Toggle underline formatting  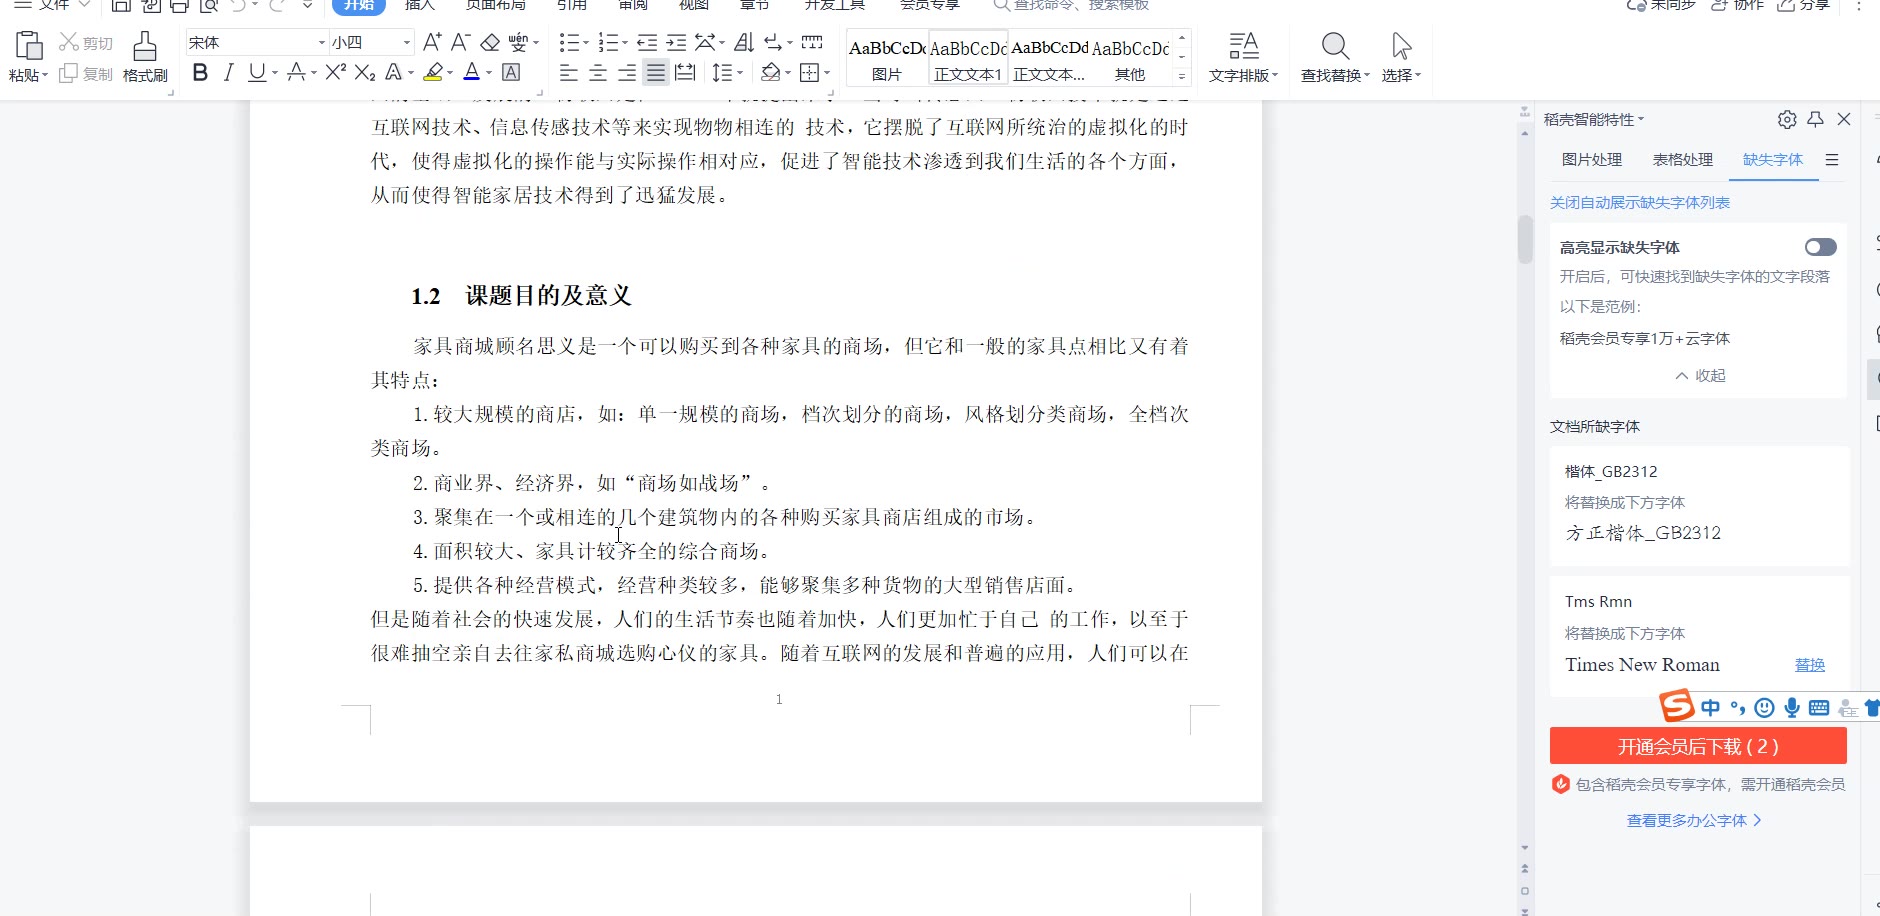(x=257, y=72)
